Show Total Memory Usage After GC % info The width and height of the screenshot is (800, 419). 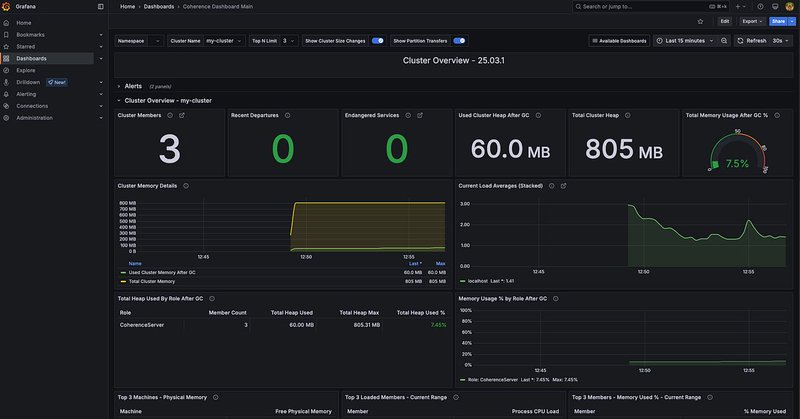(x=777, y=115)
